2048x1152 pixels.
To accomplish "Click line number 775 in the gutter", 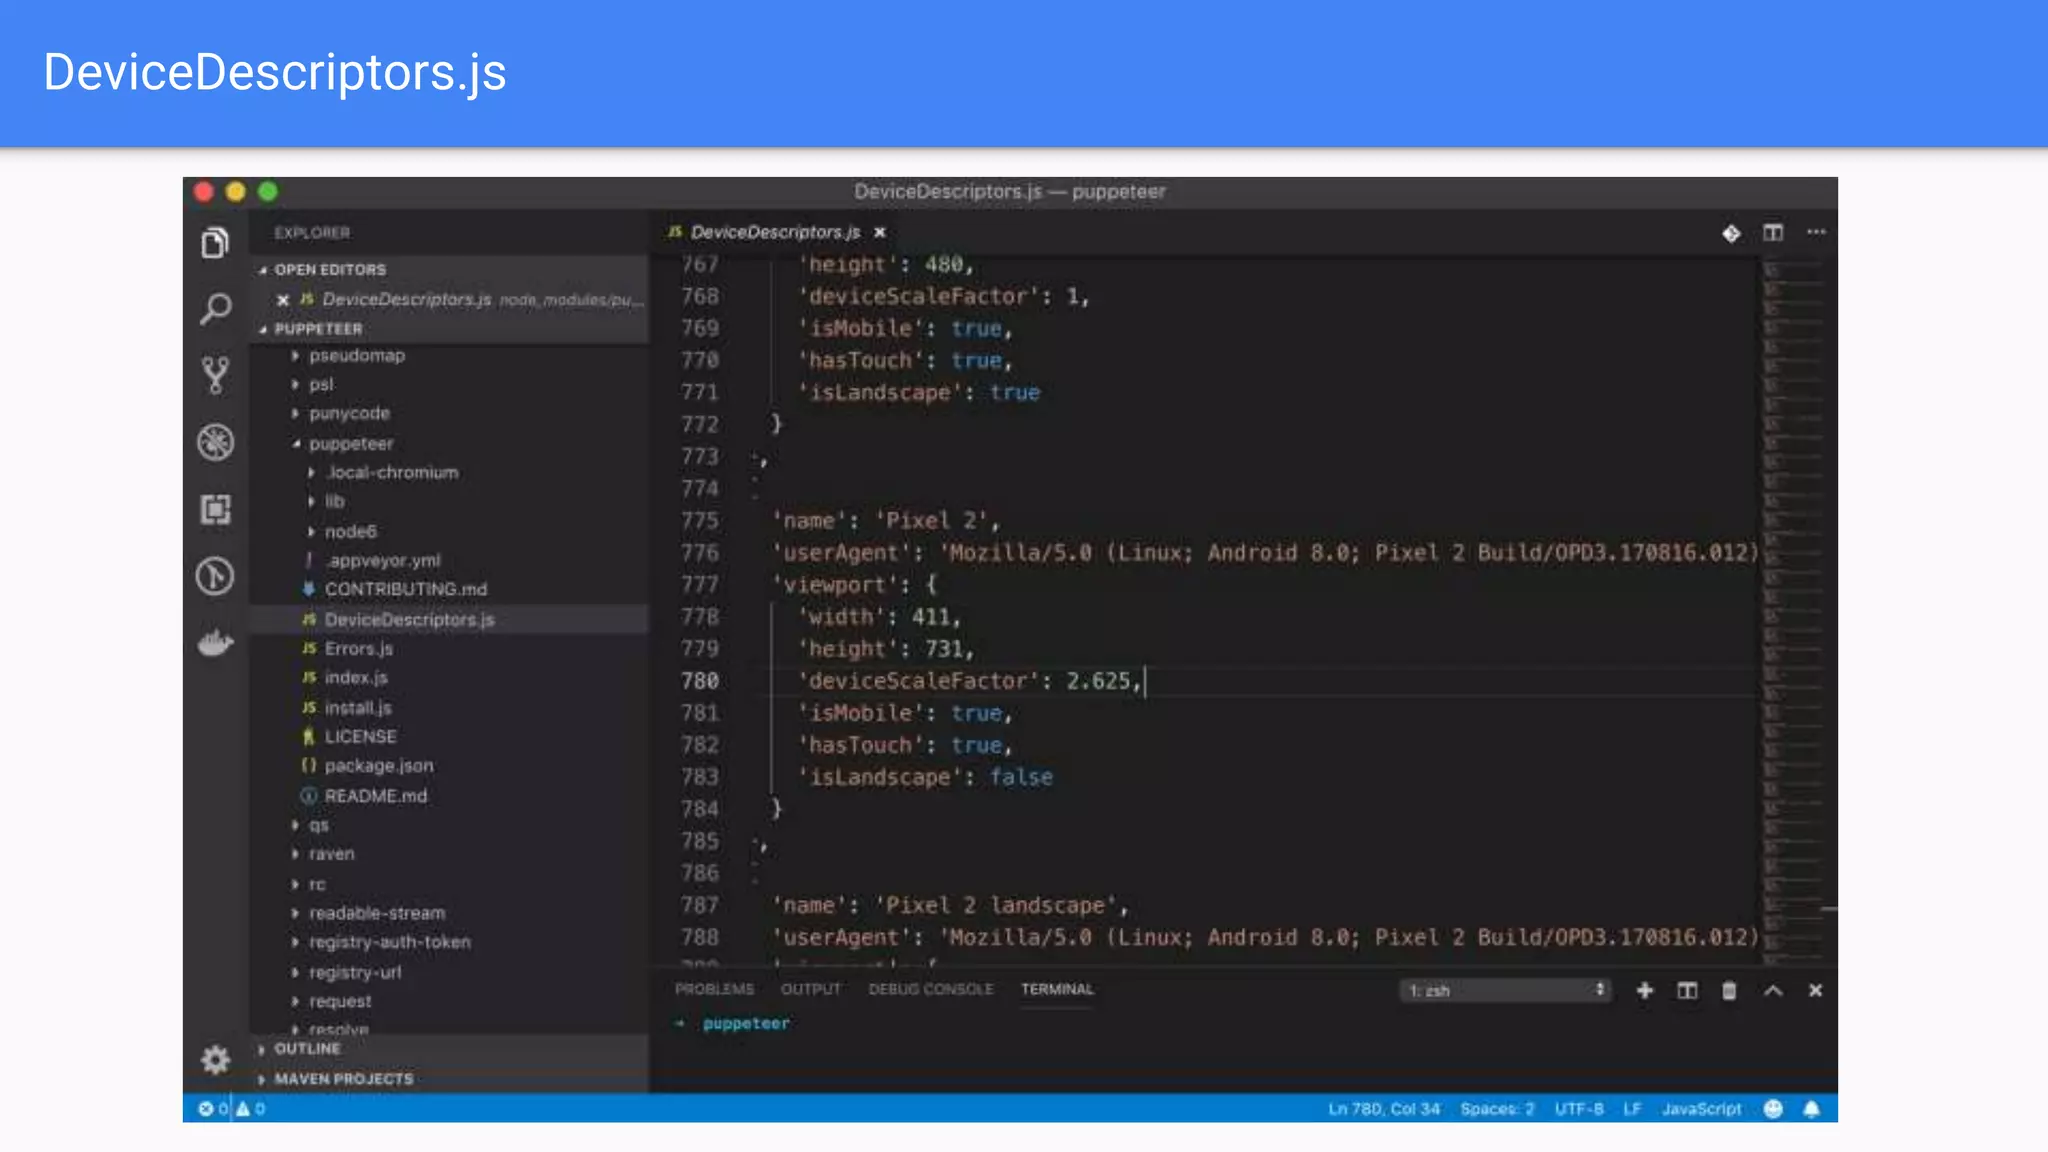I will click(x=700, y=521).
